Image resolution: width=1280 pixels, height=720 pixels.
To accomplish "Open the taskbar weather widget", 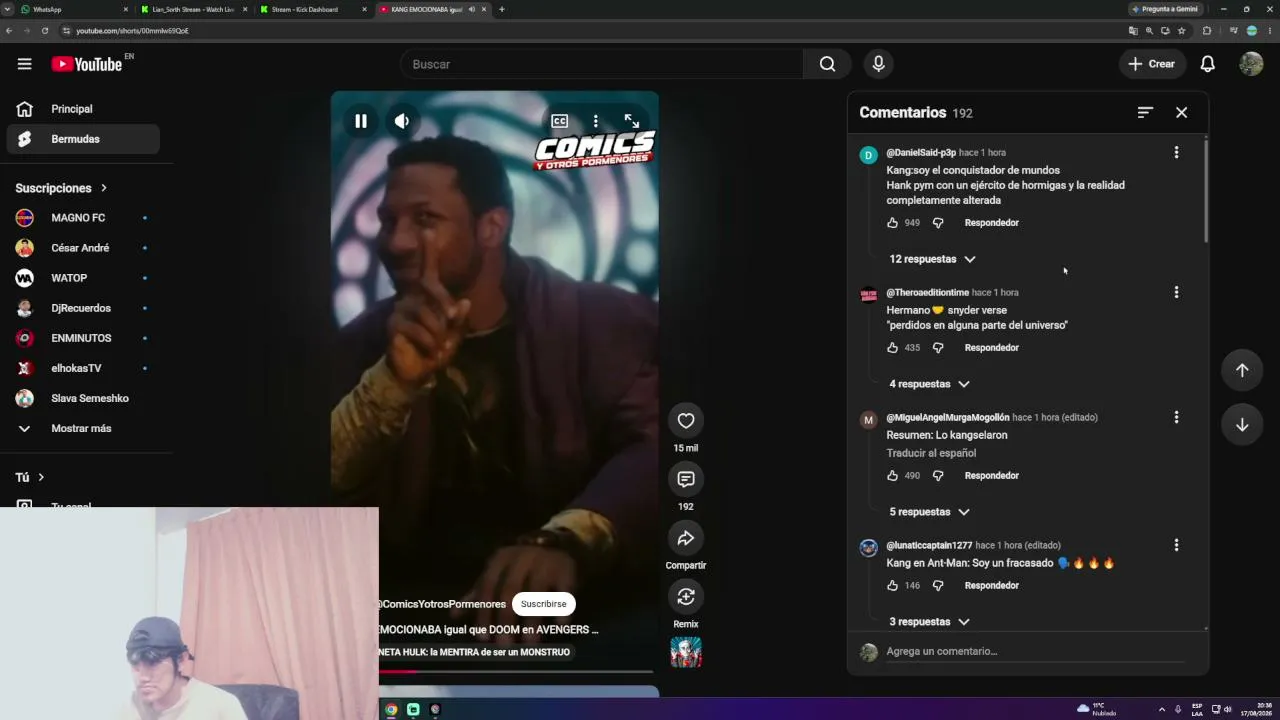I will coord(1097,709).
